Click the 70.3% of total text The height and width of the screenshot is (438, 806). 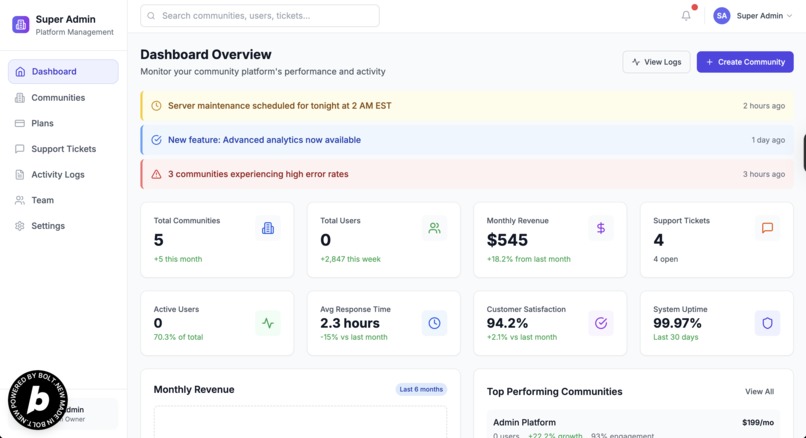[x=178, y=337]
